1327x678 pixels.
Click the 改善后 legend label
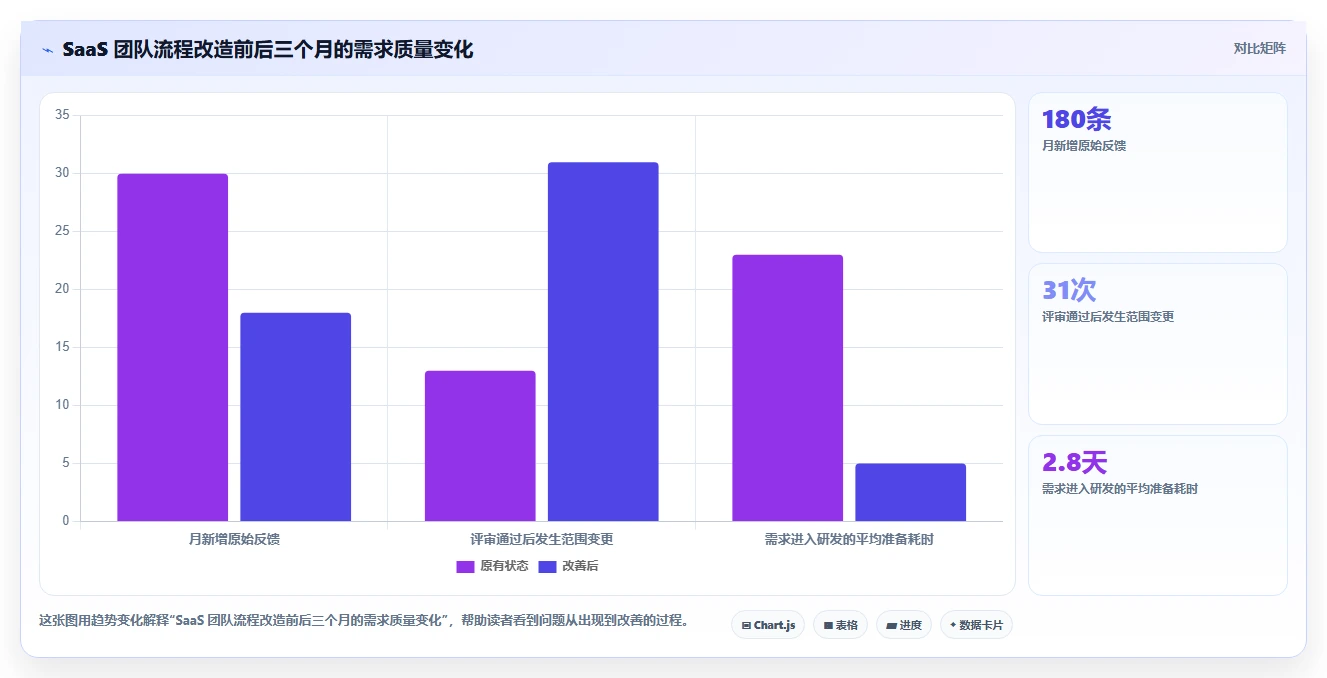(580, 566)
